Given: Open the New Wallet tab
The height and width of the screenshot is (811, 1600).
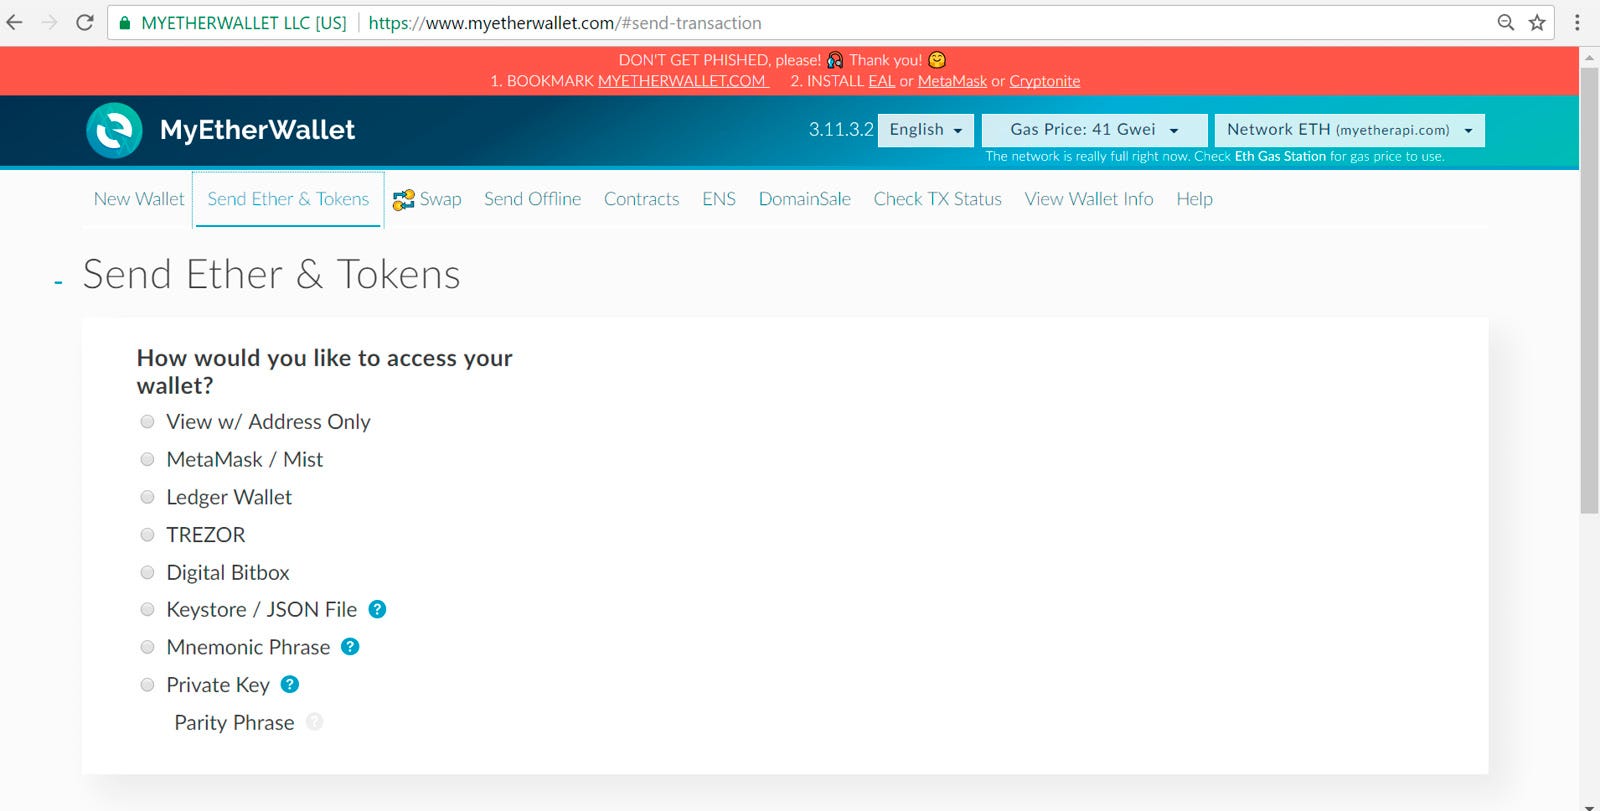Looking at the screenshot, I should pyautogui.click(x=139, y=199).
